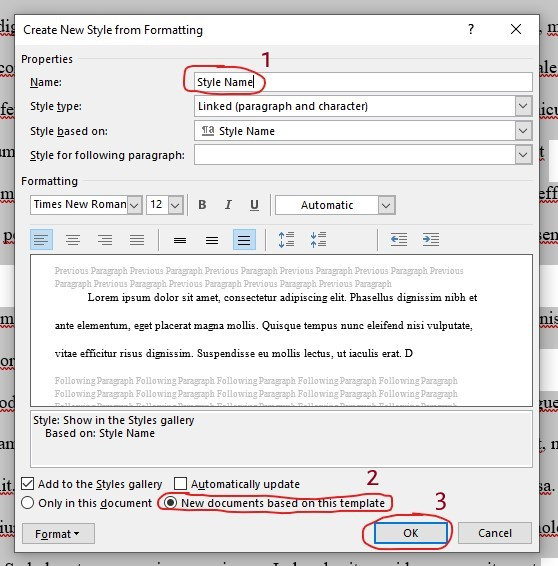Screen dimensions: 558x566
Task: Click the style Name text field
Action: [363, 82]
